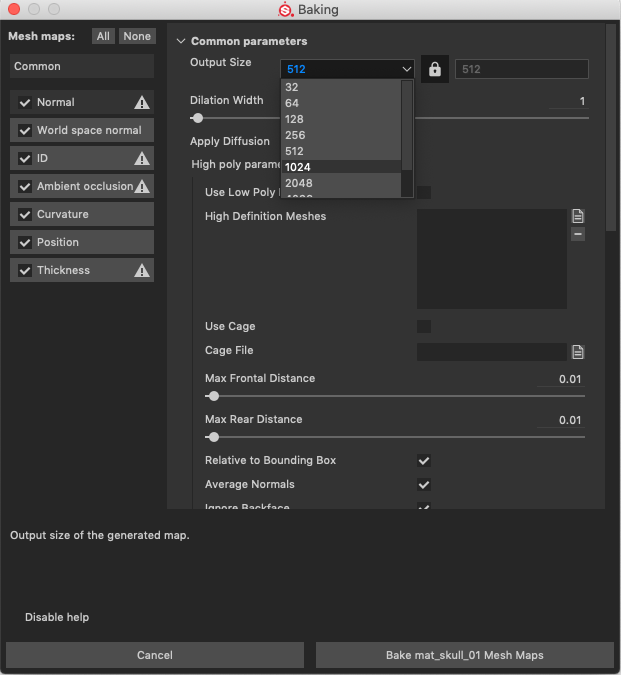This screenshot has height=675, width=621.
Task: Click the file icon to add High Definition Meshes
Action: 578,216
